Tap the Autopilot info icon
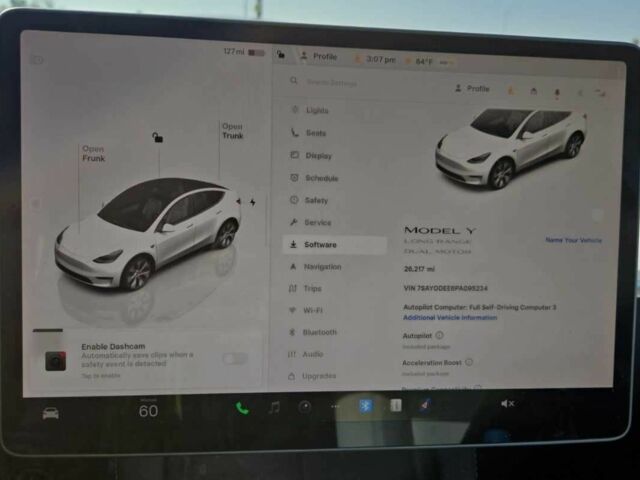Image resolution: width=640 pixels, height=480 pixels. click(439, 335)
